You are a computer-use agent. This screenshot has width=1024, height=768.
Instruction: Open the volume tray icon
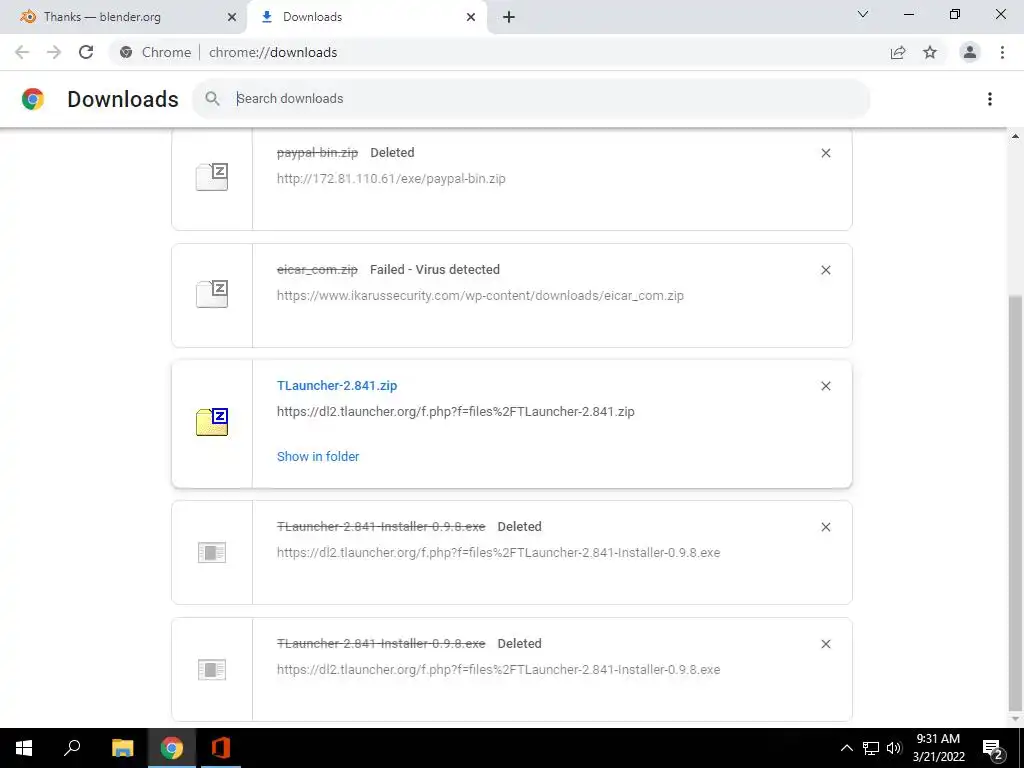click(x=894, y=748)
